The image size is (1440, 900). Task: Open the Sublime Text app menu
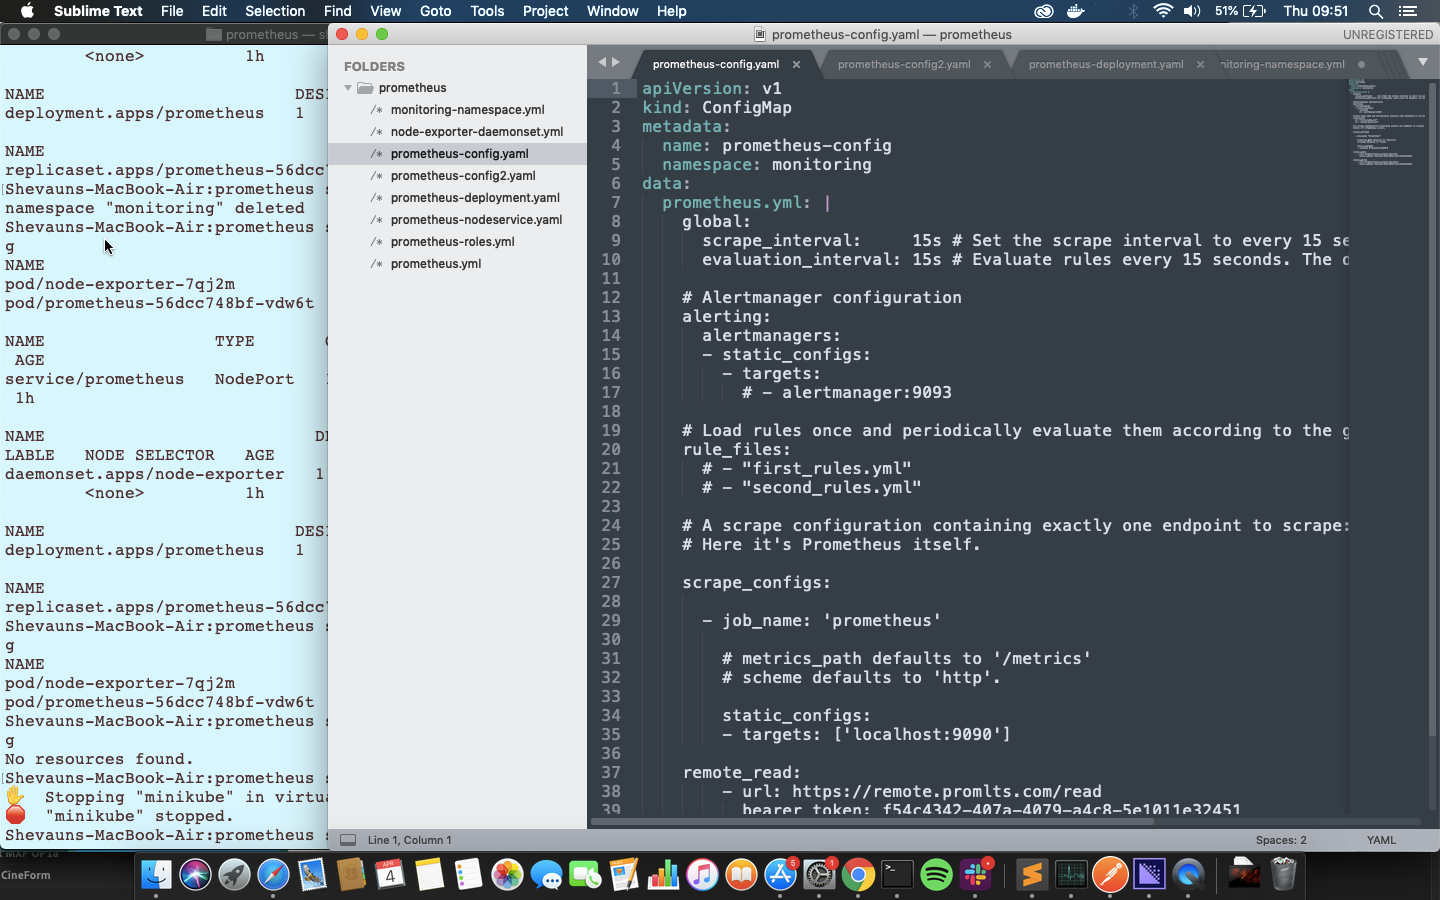tap(98, 11)
